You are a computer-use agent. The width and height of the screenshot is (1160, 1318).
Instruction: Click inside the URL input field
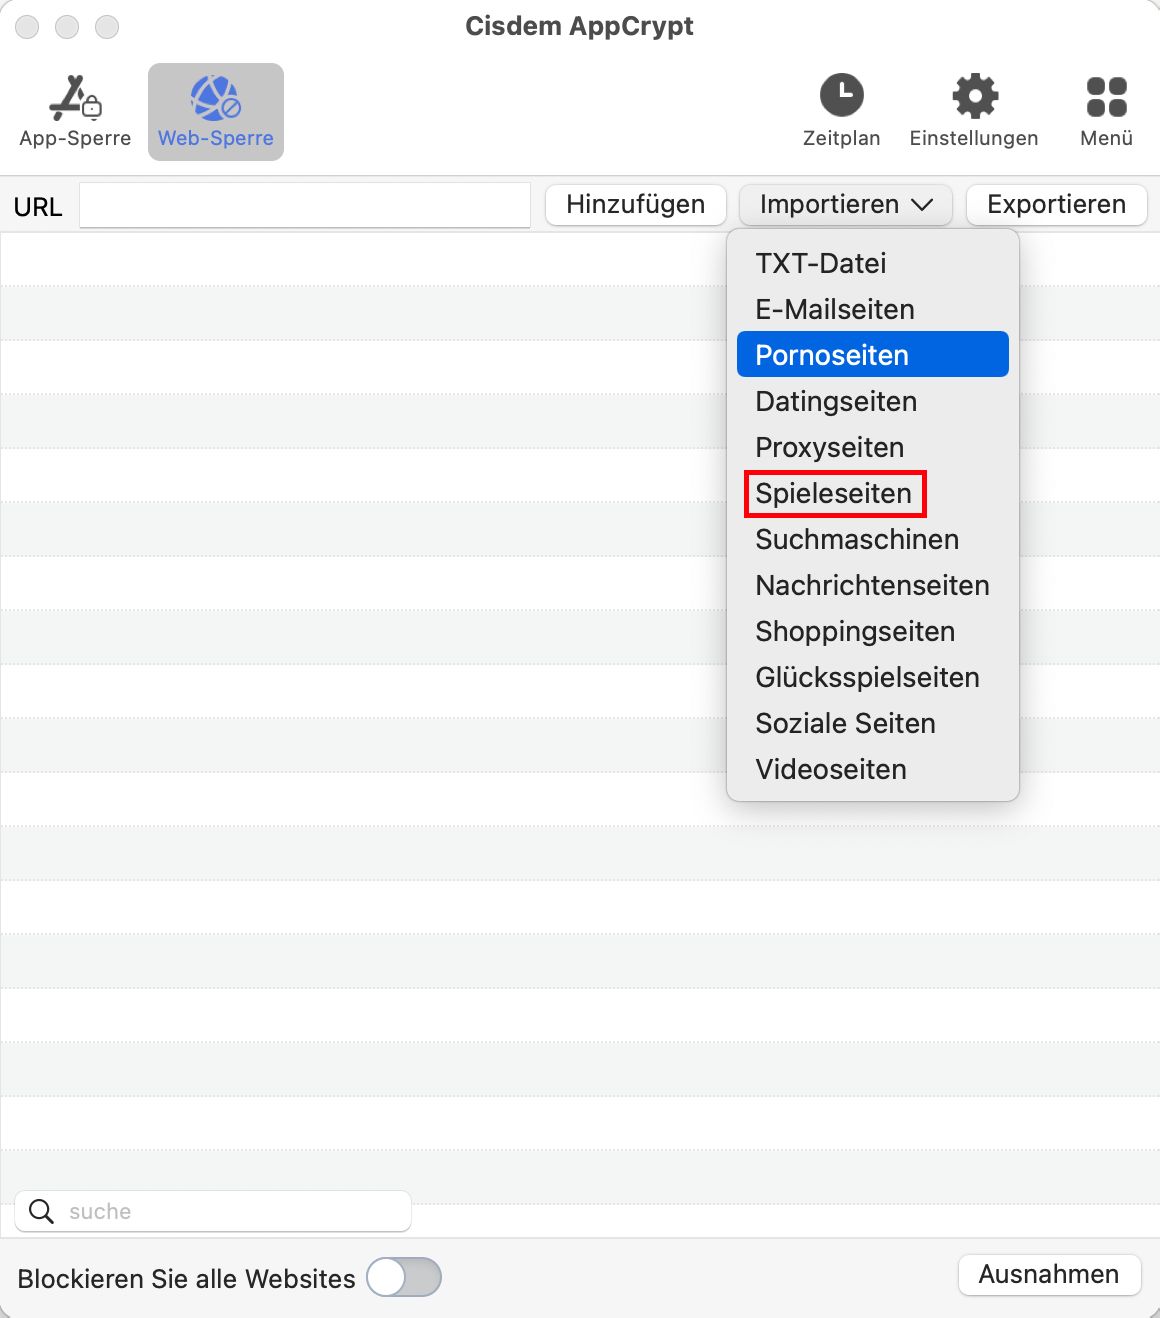click(304, 205)
